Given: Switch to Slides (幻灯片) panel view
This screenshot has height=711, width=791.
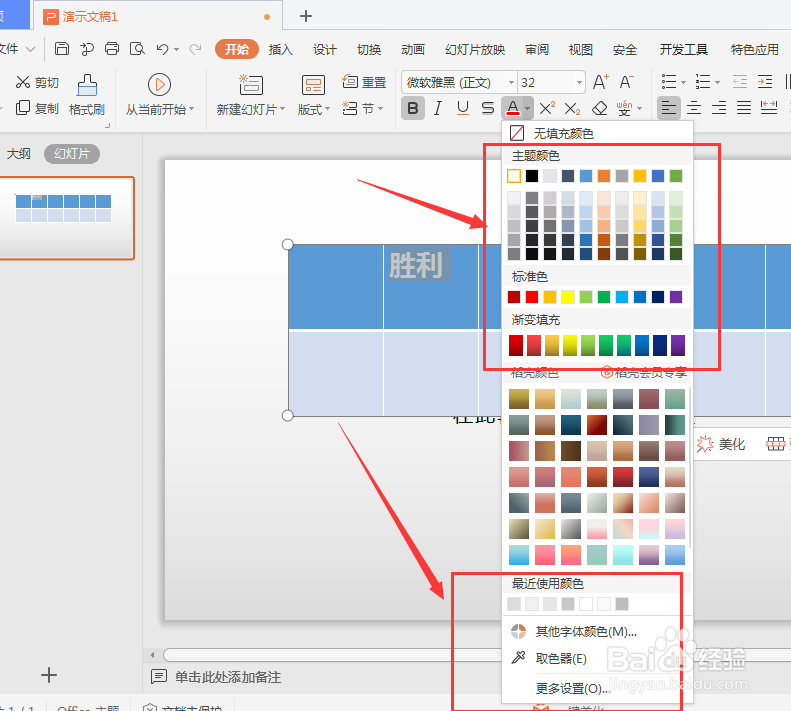Looking at the screenshot, I should pos(72,153).
